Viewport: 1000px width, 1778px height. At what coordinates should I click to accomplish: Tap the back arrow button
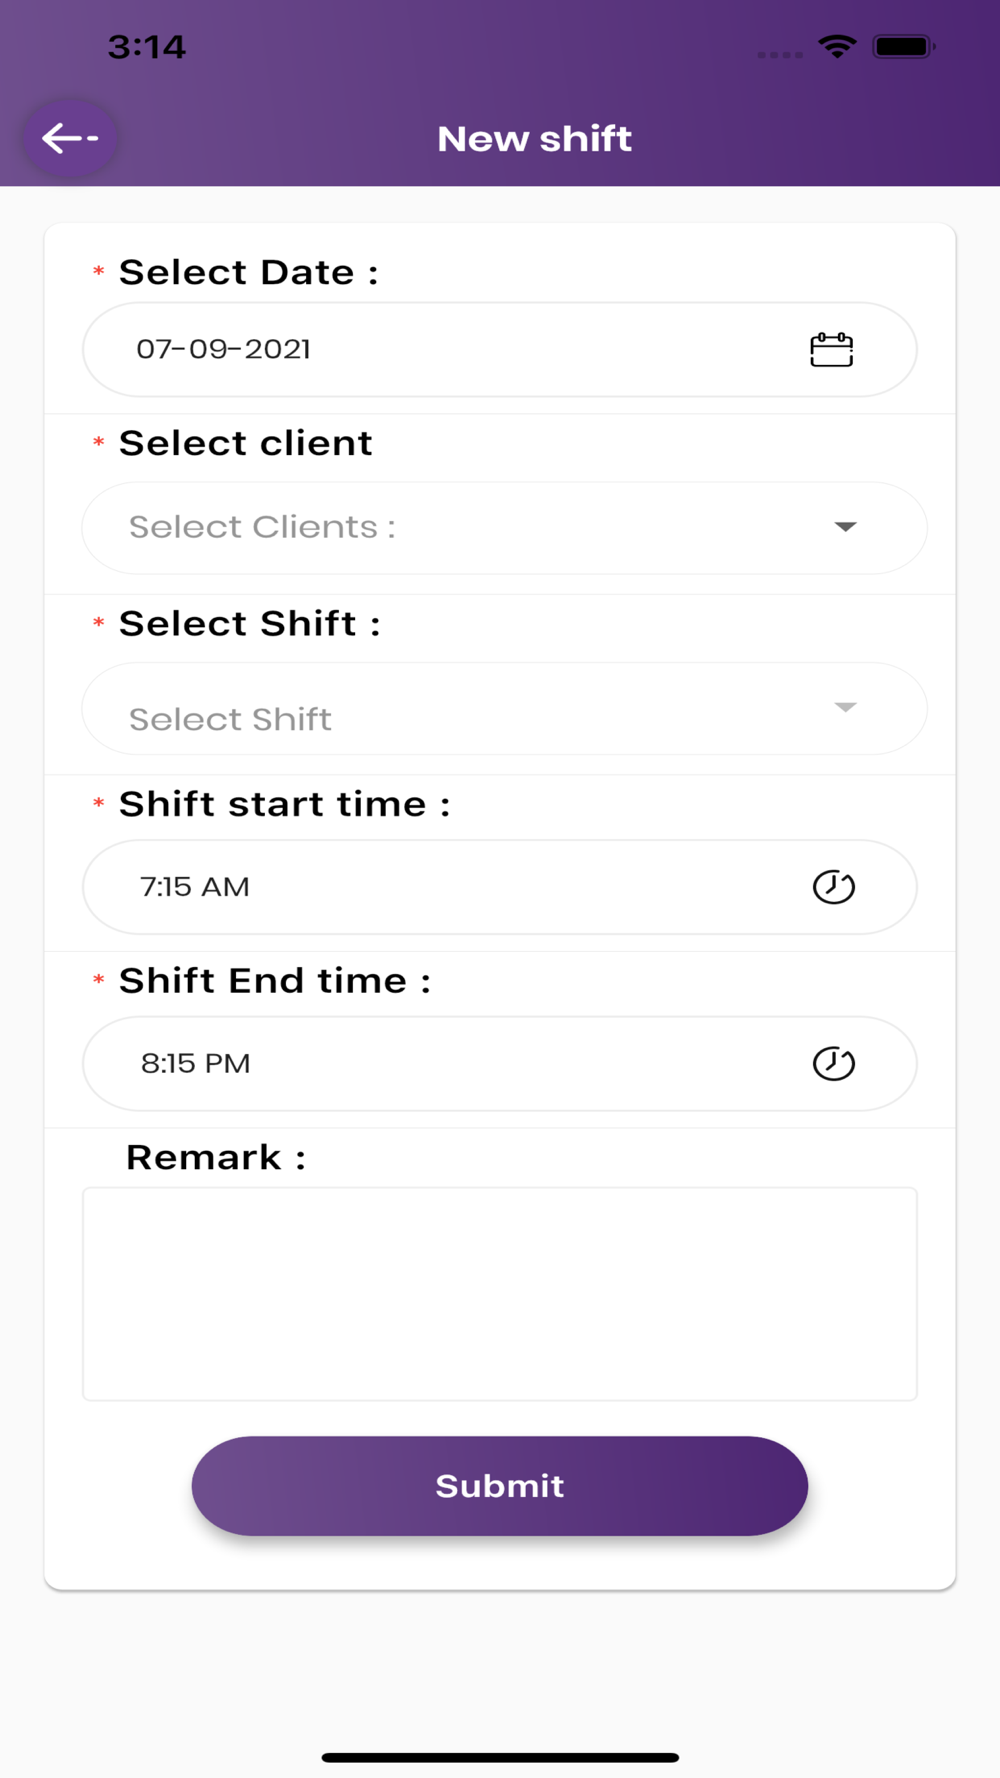70,138
